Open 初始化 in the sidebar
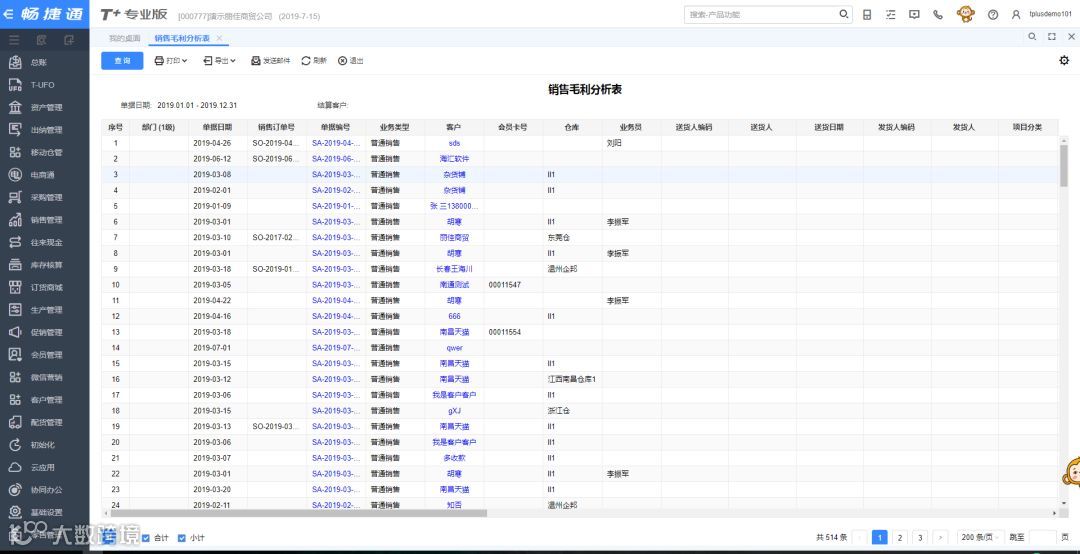 tap(44, 444)
